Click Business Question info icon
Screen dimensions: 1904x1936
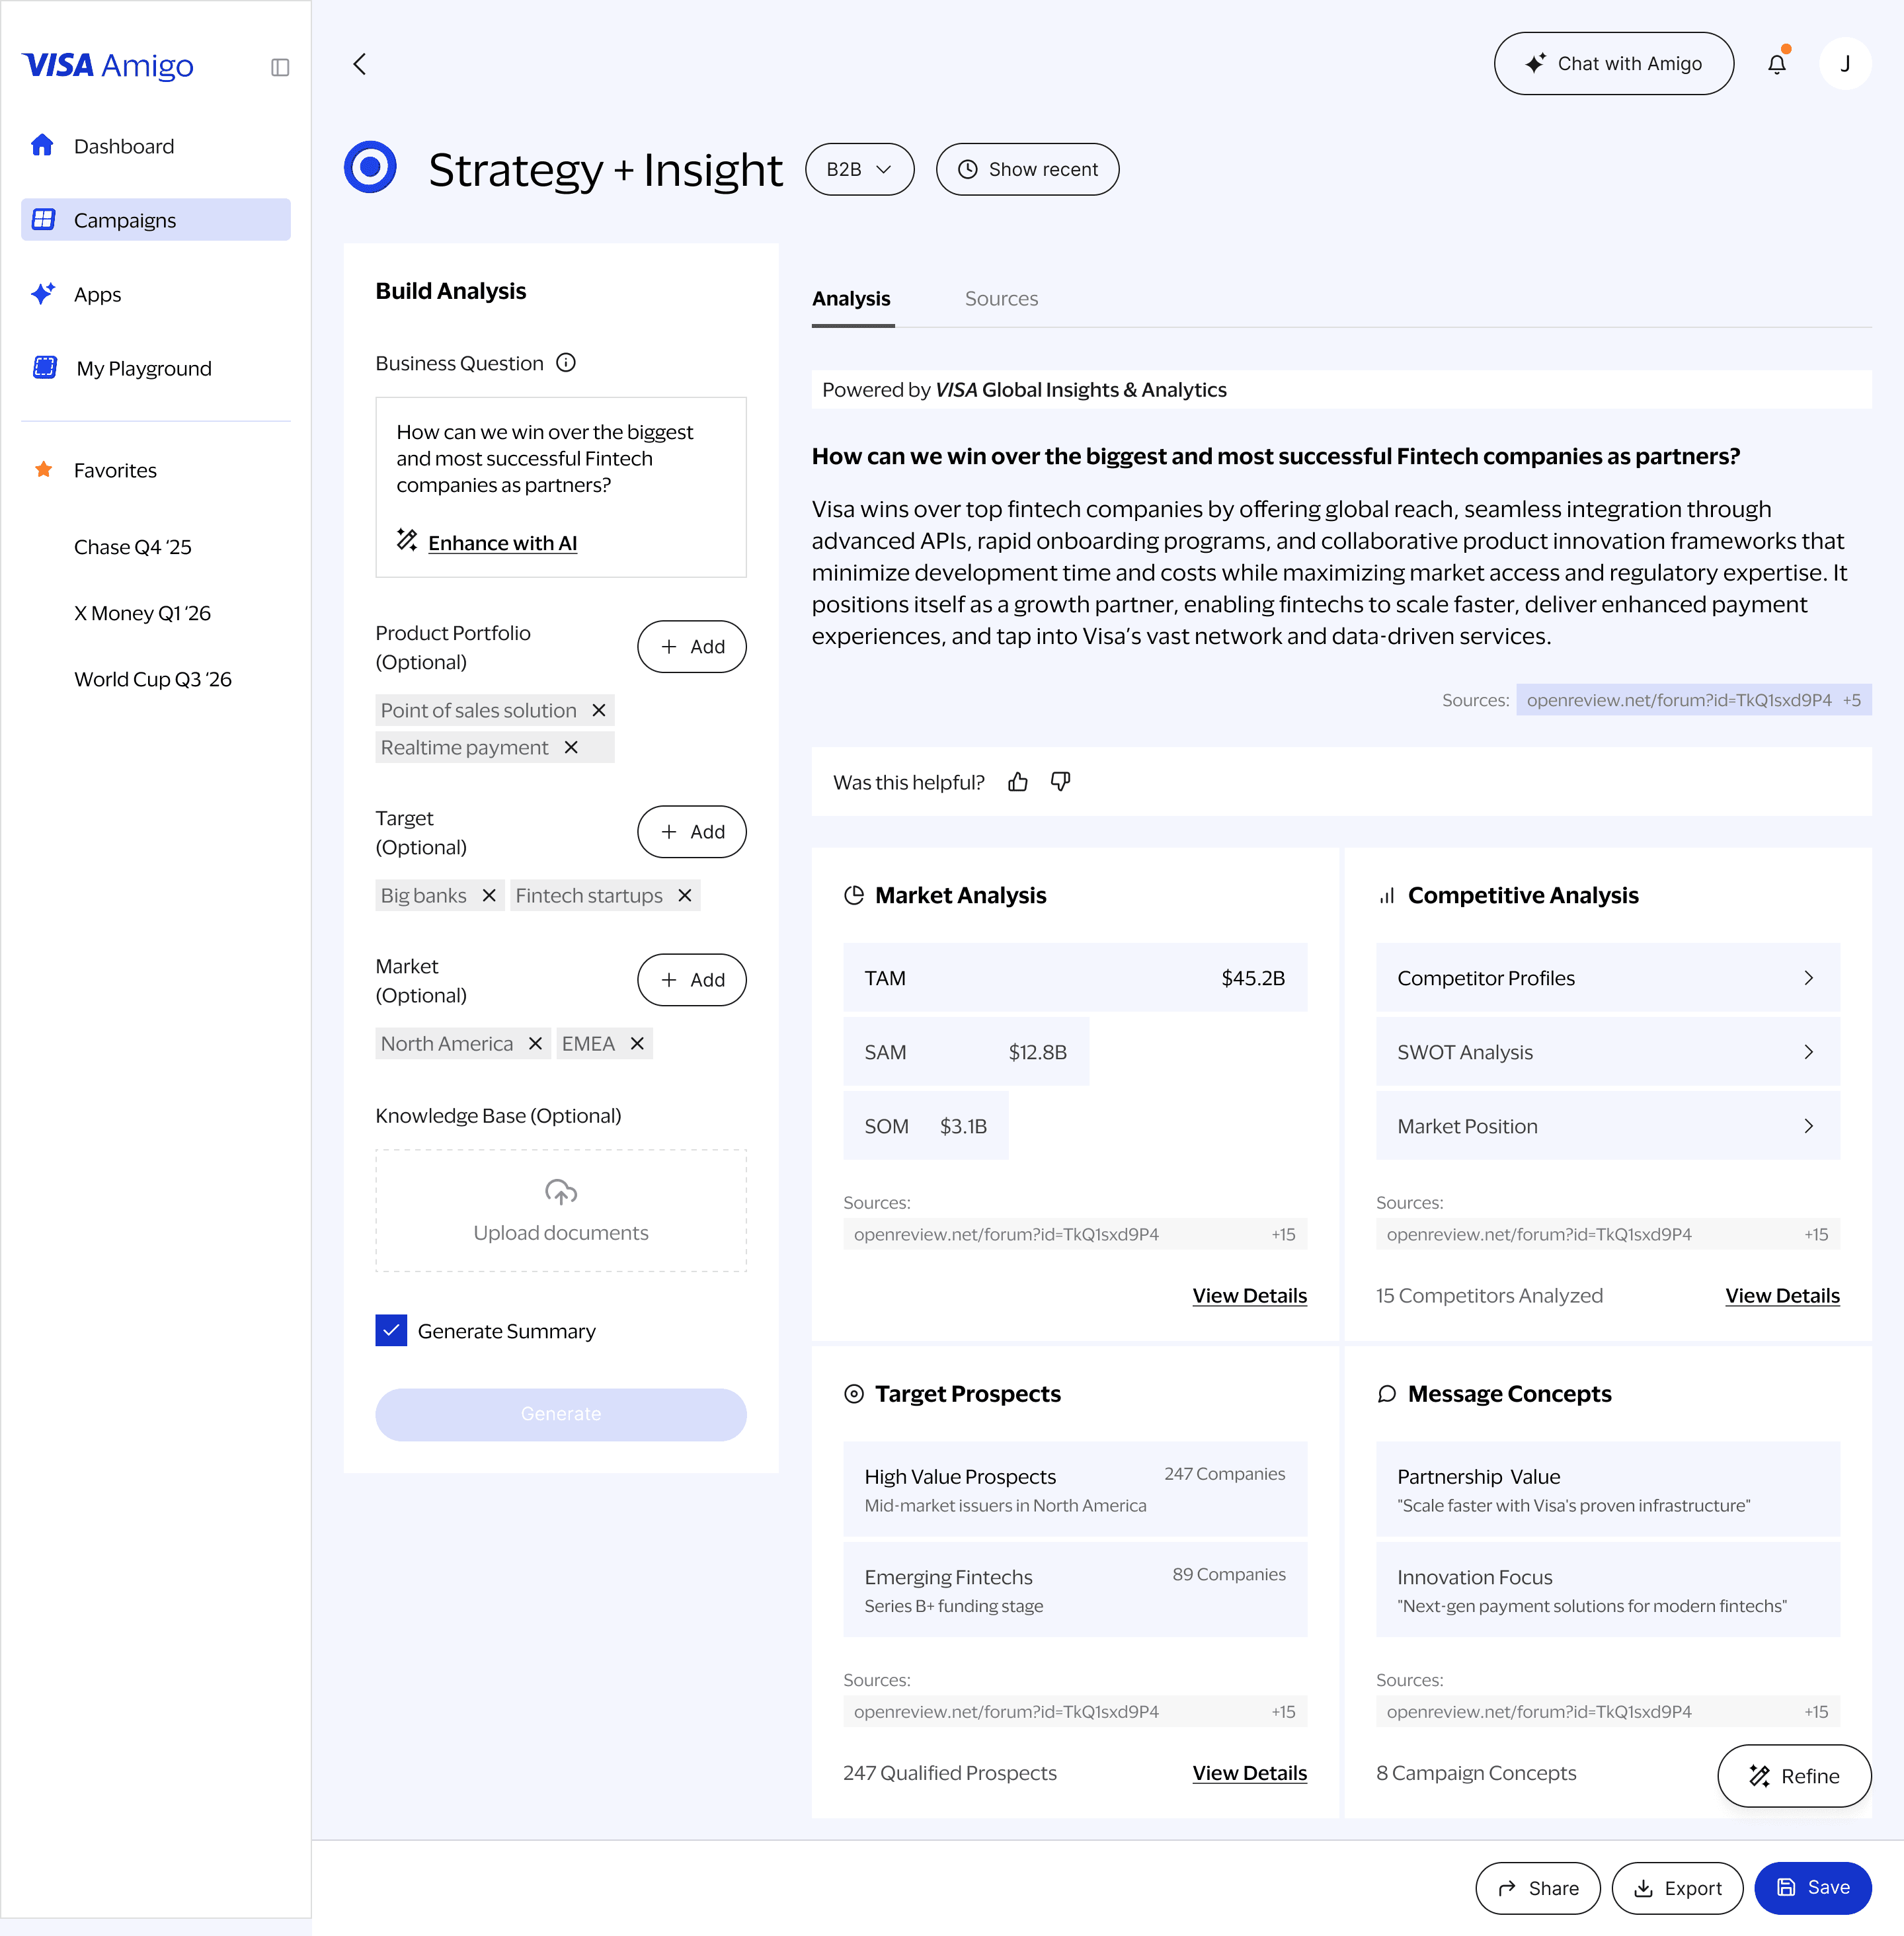(566, 363)
